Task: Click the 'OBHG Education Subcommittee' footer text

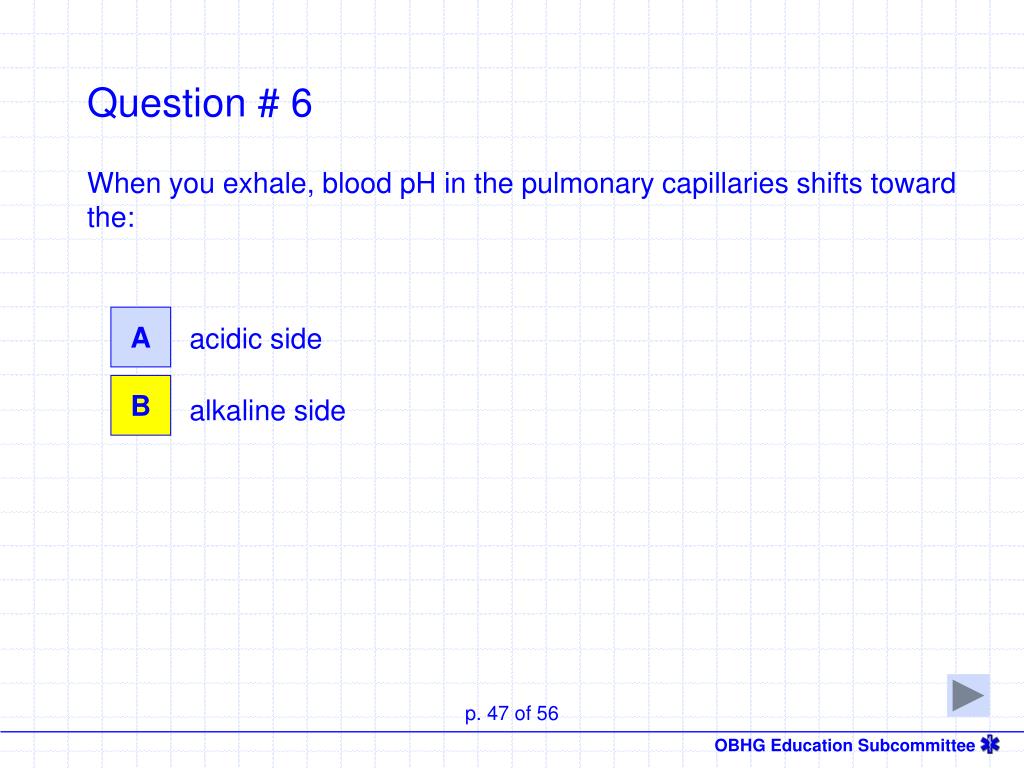Action: 844,745
